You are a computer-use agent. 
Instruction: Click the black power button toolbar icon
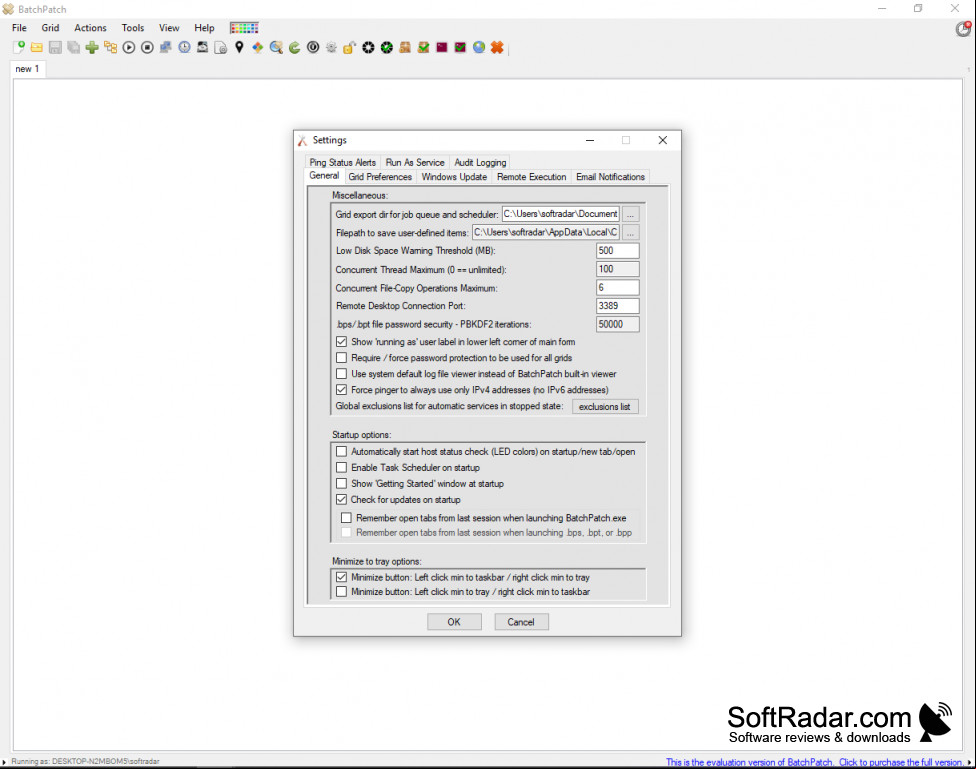tap(313, 47)
